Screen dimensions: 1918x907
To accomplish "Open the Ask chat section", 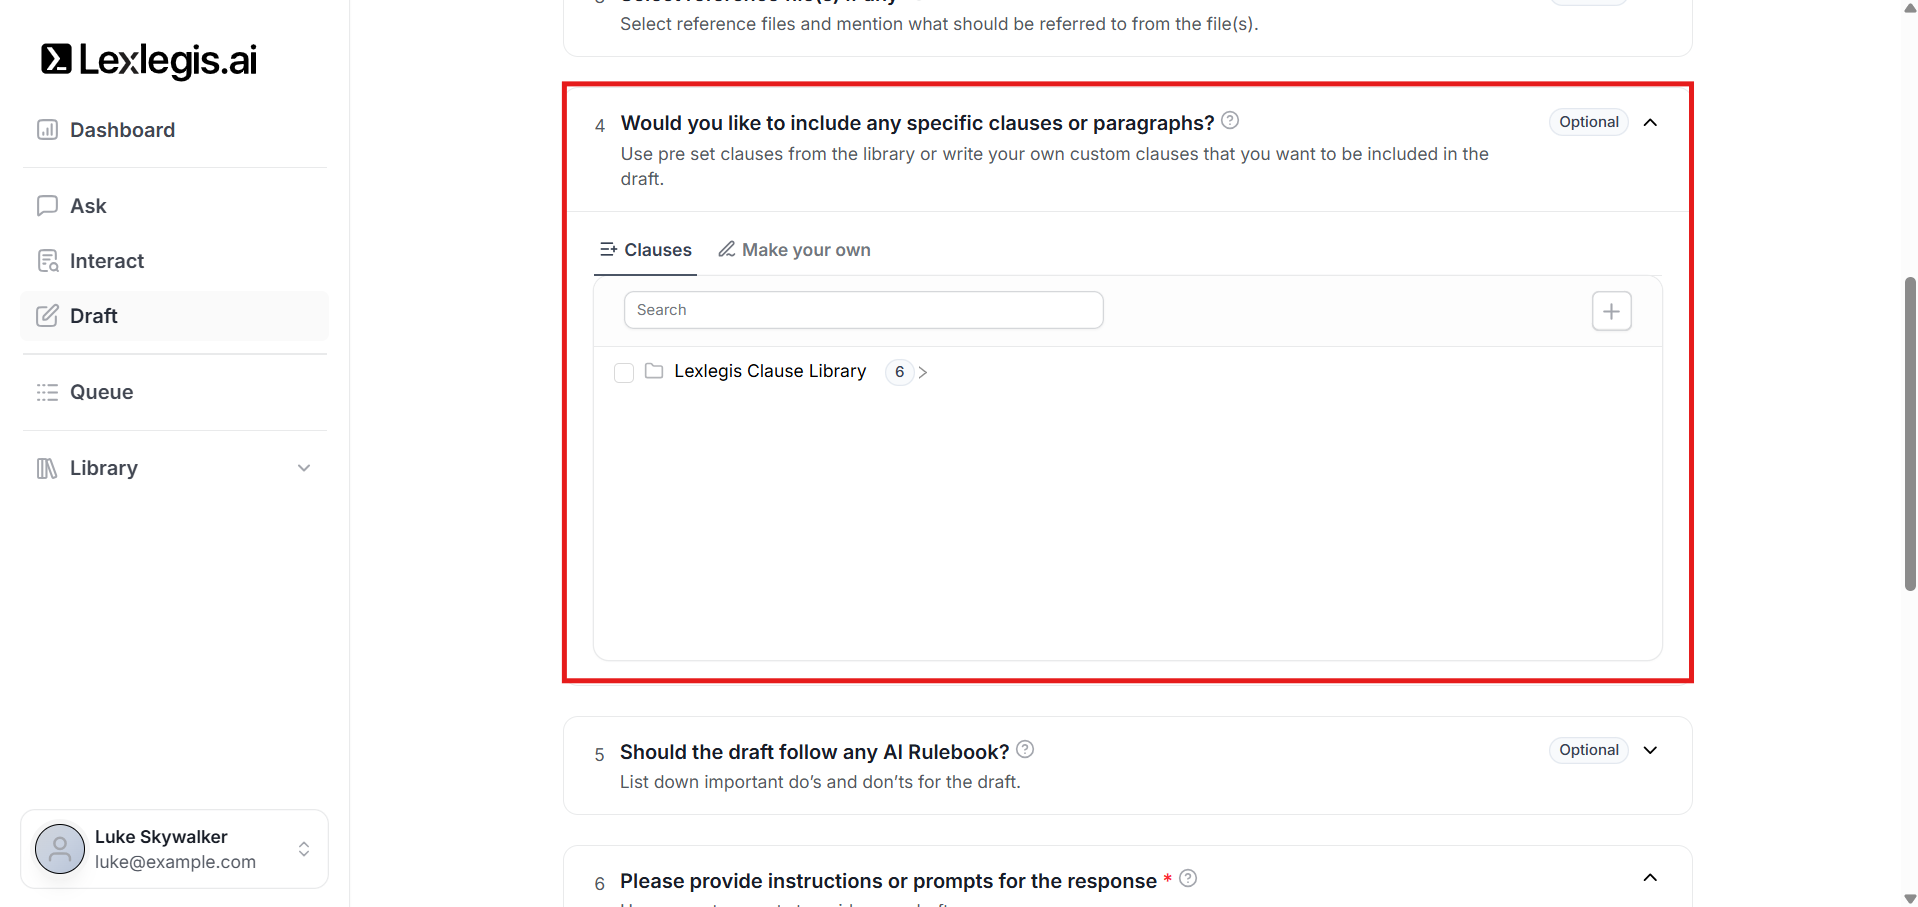I will (88, 206).
